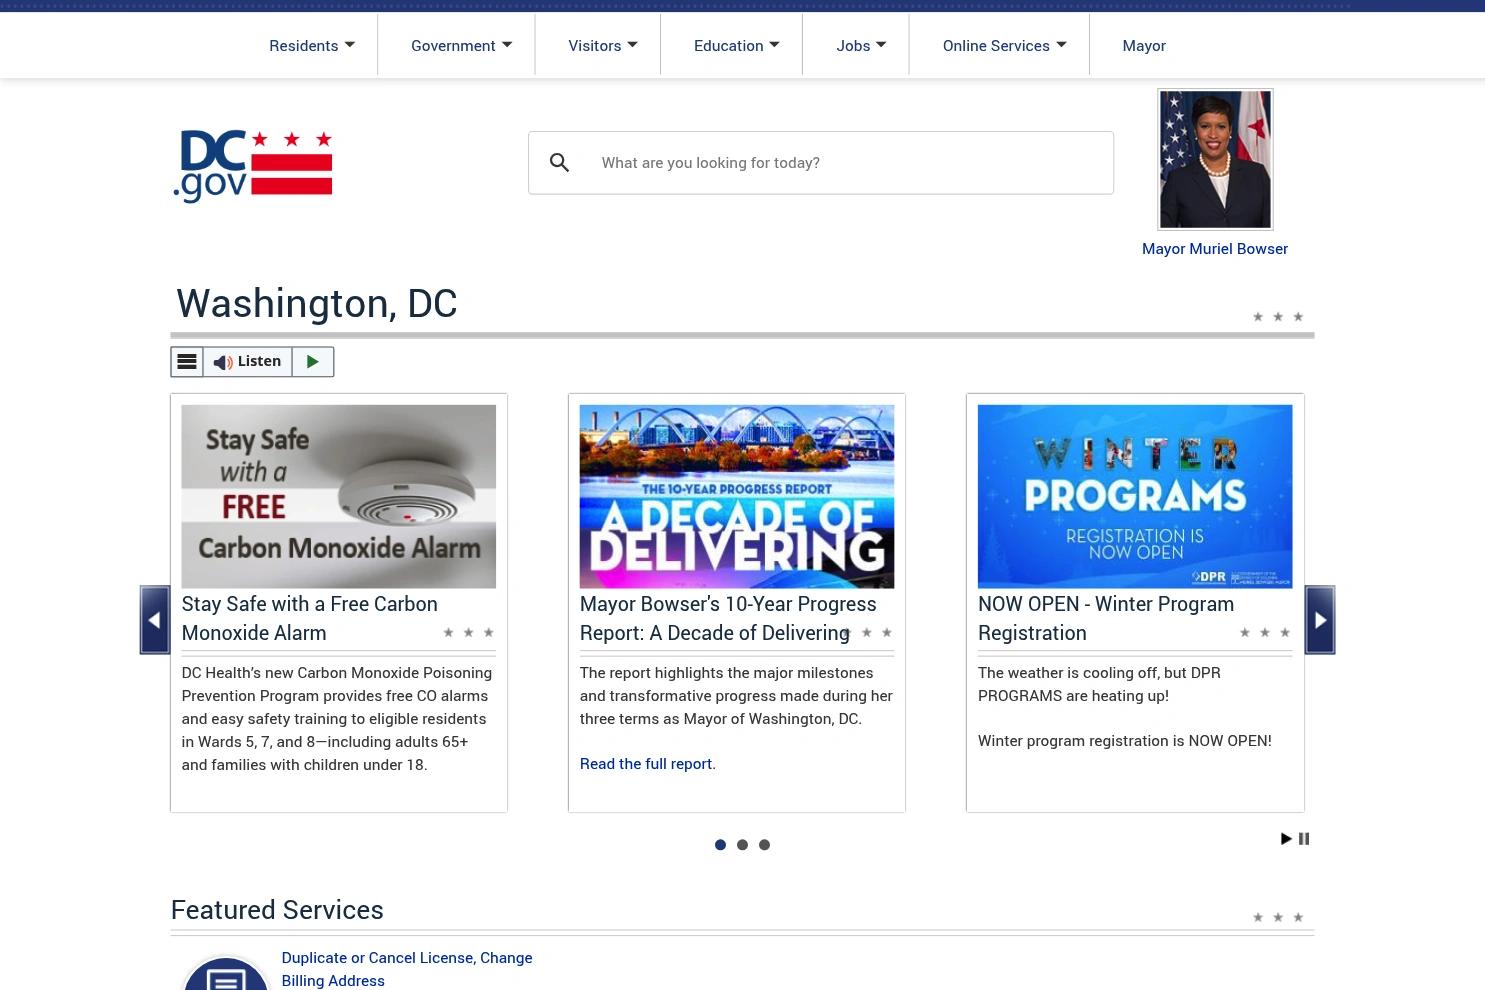The image size is (1485, 990).
Task: Open Mayor Muriel Bowser's portrait photo
Action: (x=1215, y=159)
